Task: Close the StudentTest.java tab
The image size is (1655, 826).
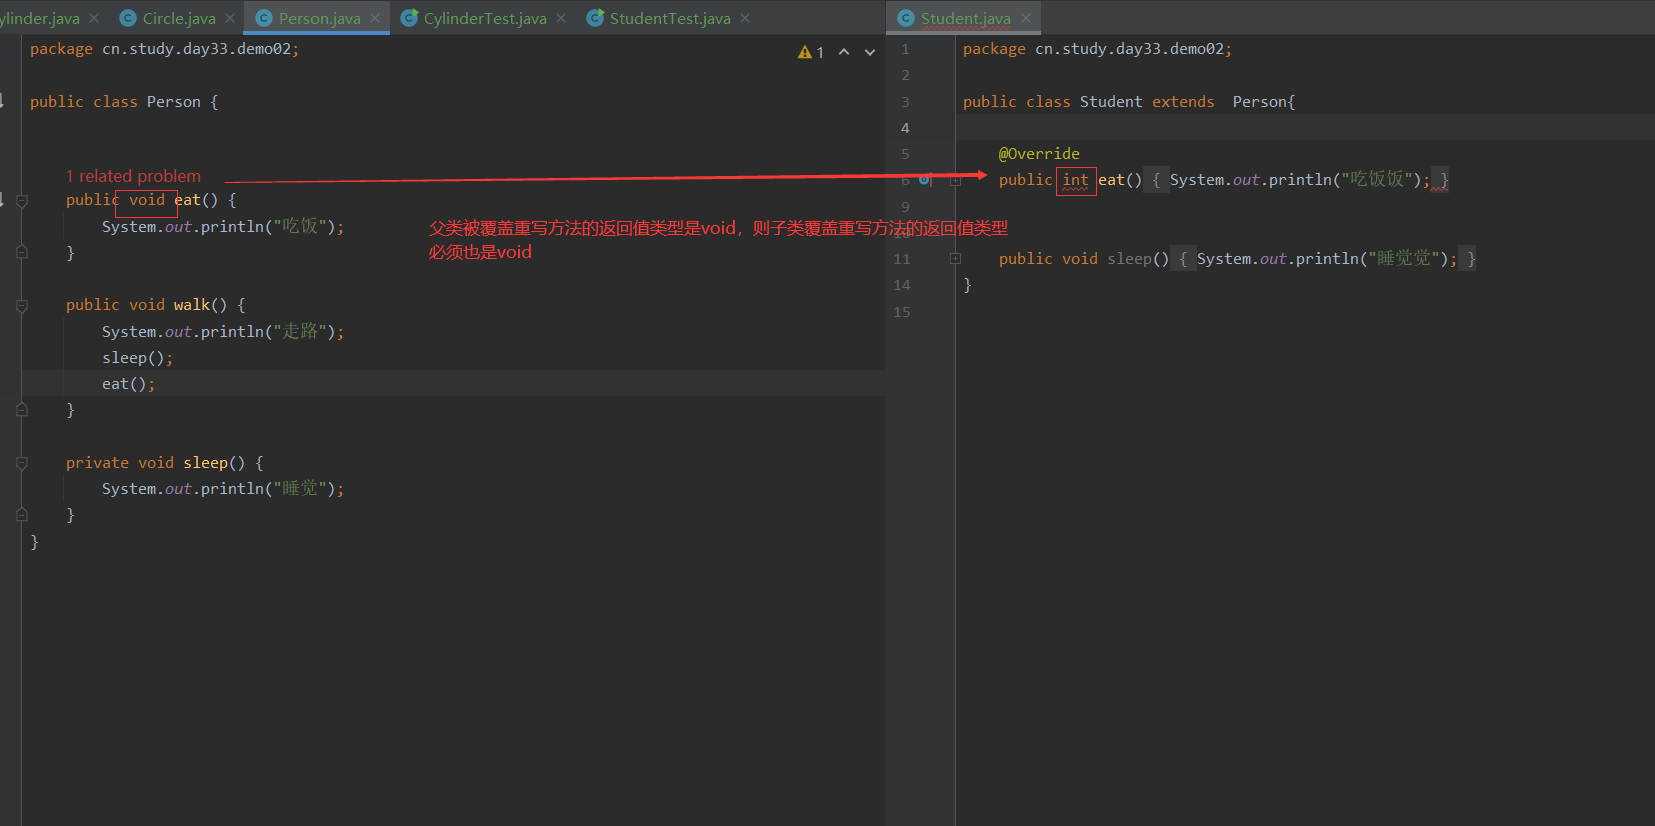Action: [x=745, y=18]
